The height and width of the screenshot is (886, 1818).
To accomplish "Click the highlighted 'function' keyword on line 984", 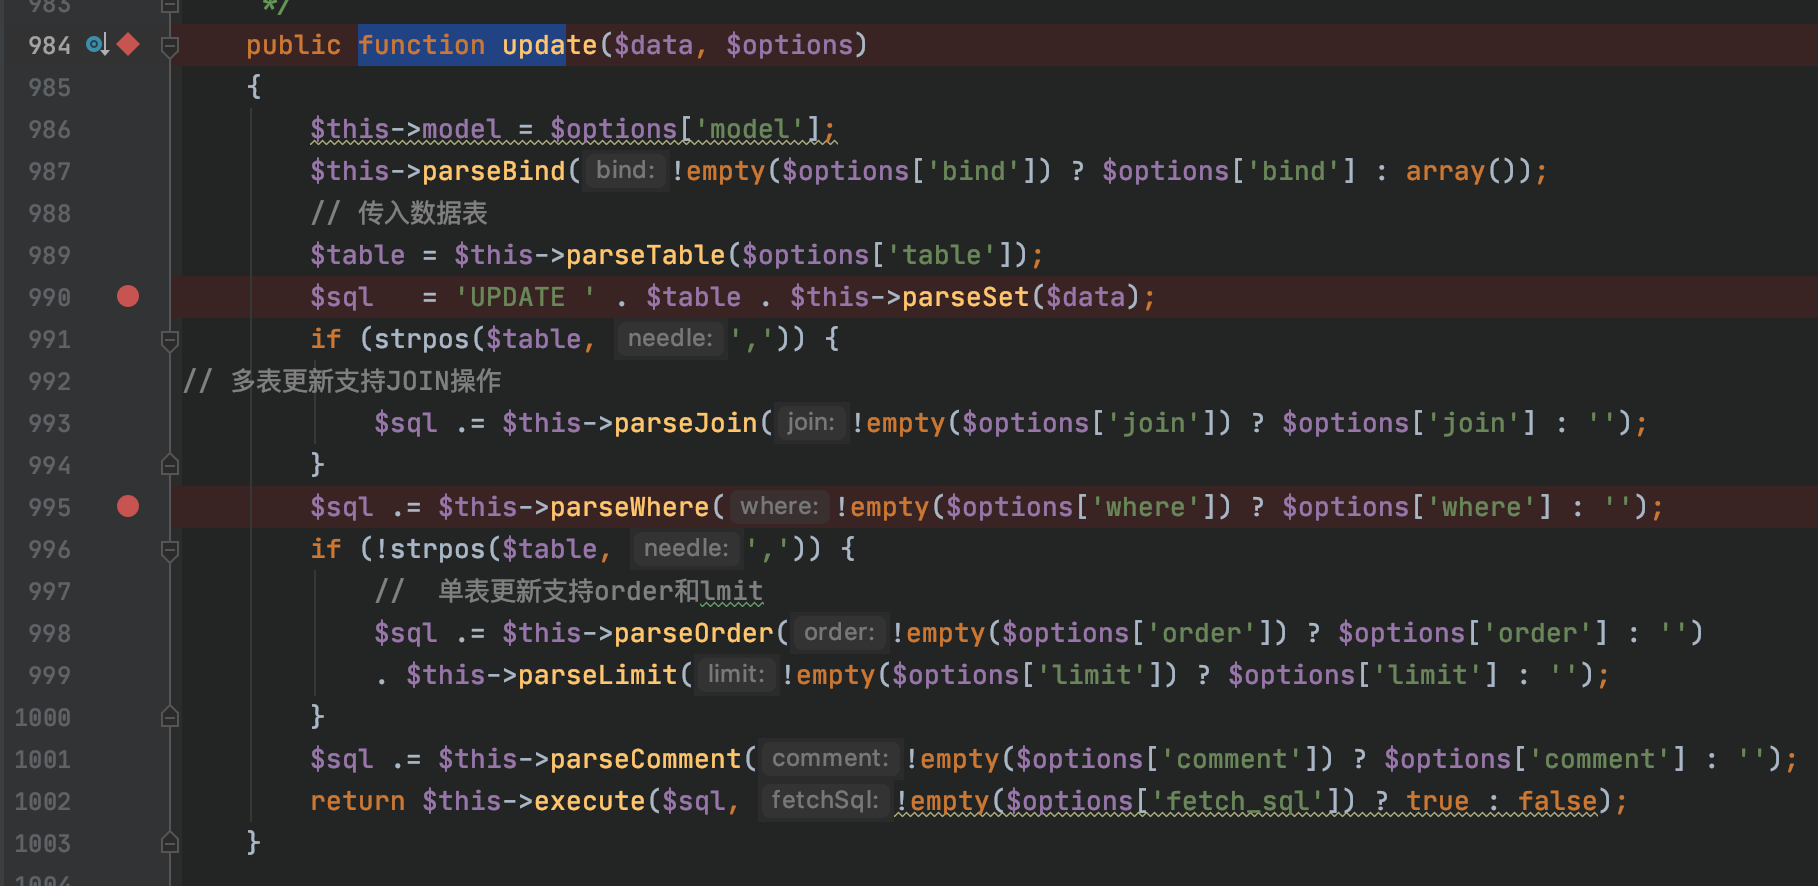I will (x=421, y=45).
